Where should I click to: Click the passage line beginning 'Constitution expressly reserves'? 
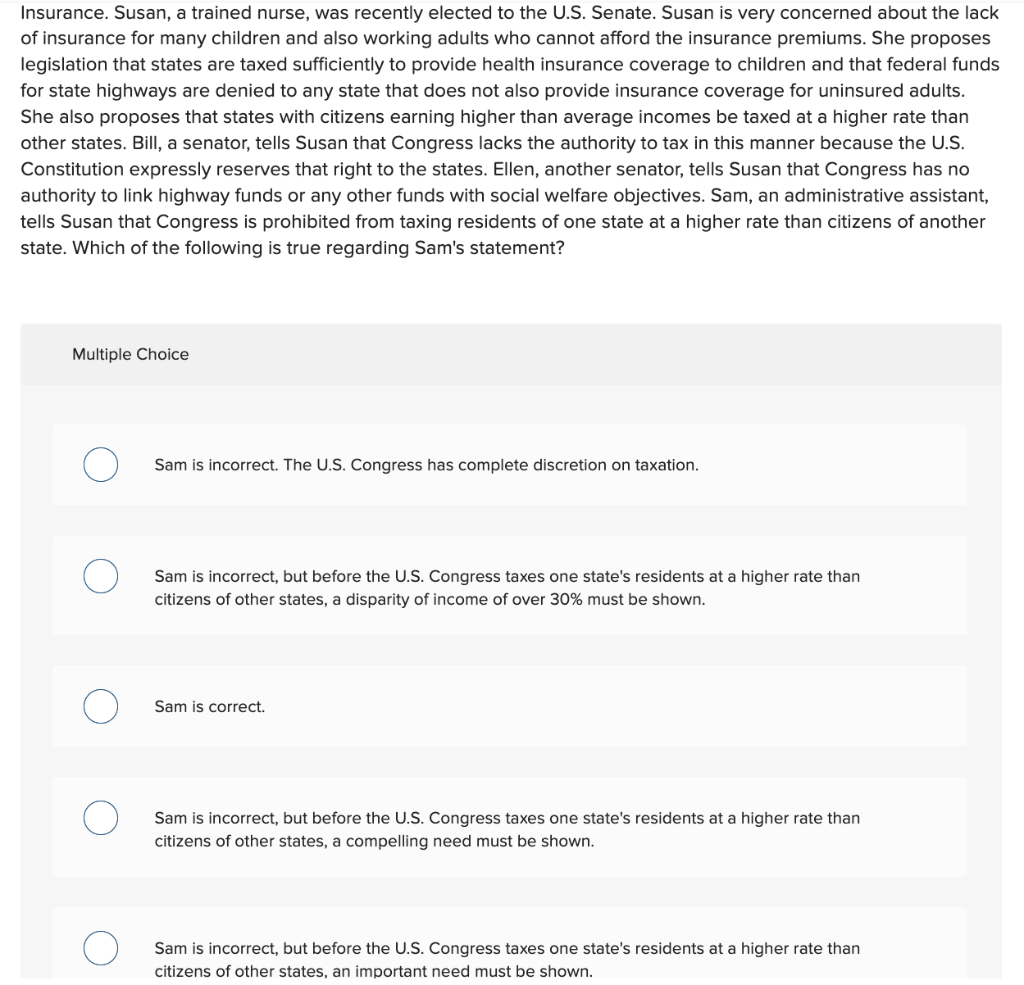[495, 169]
